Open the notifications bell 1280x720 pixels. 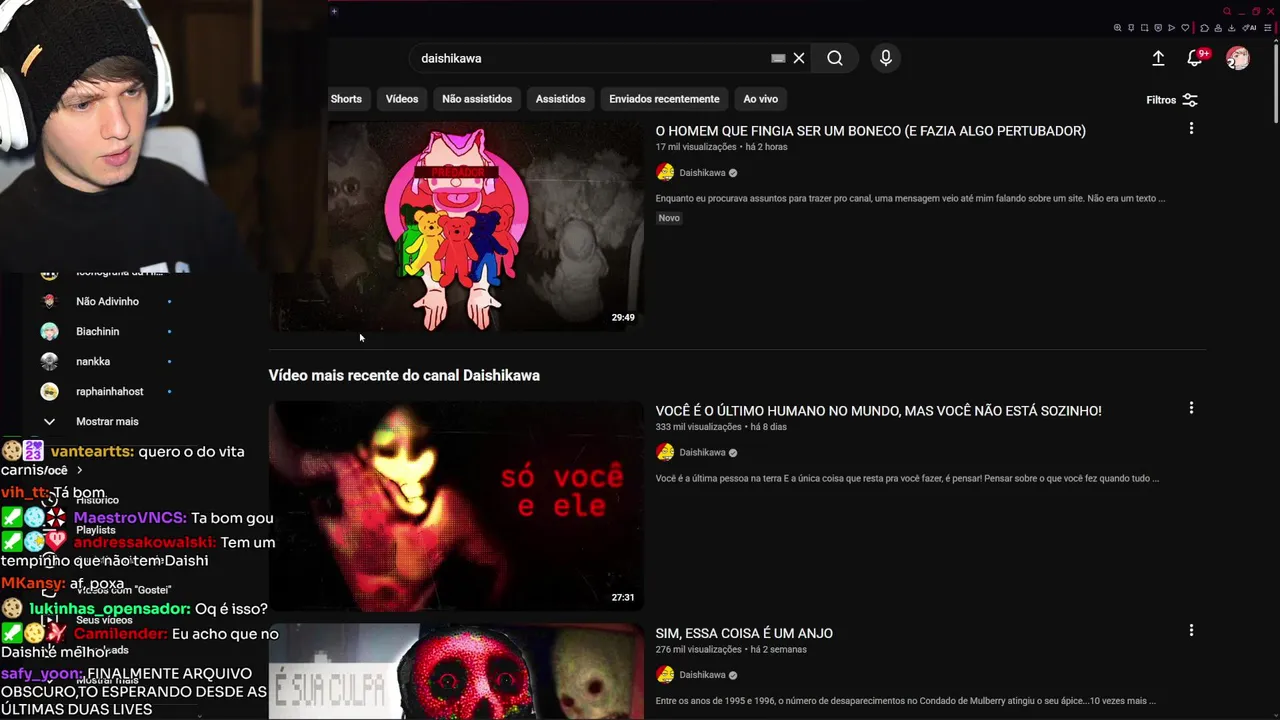pos(1195,58)
